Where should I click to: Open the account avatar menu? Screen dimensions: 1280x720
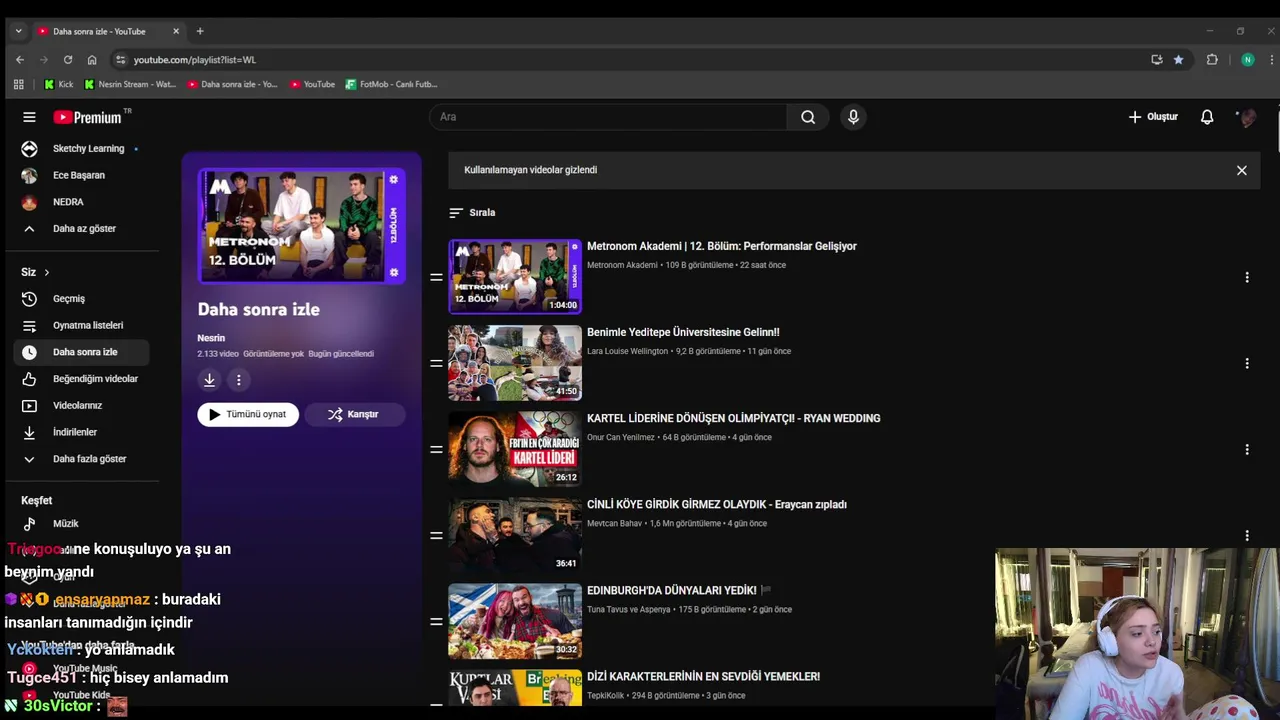pyautogui.click(x=1246, y=117)
